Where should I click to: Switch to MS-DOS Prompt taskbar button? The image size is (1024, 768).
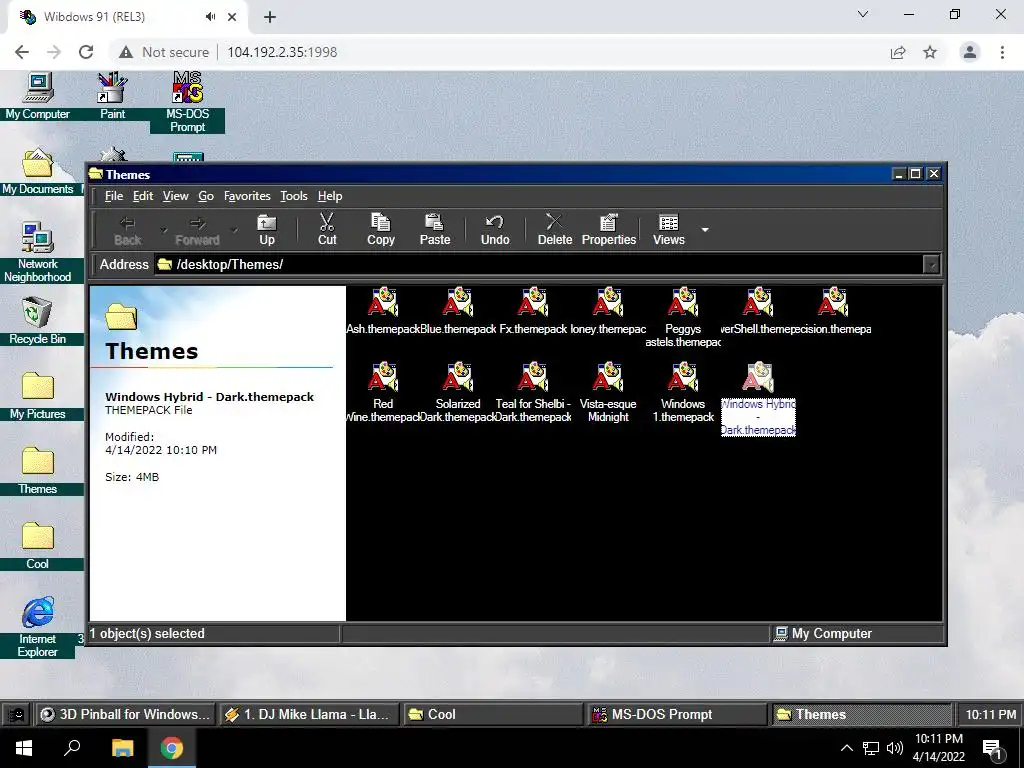coord(677,714)
